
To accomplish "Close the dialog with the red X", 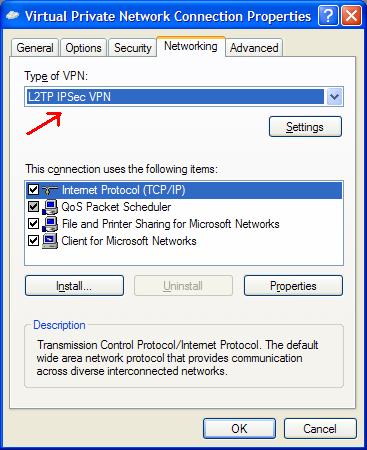I will tap(351, 16).
